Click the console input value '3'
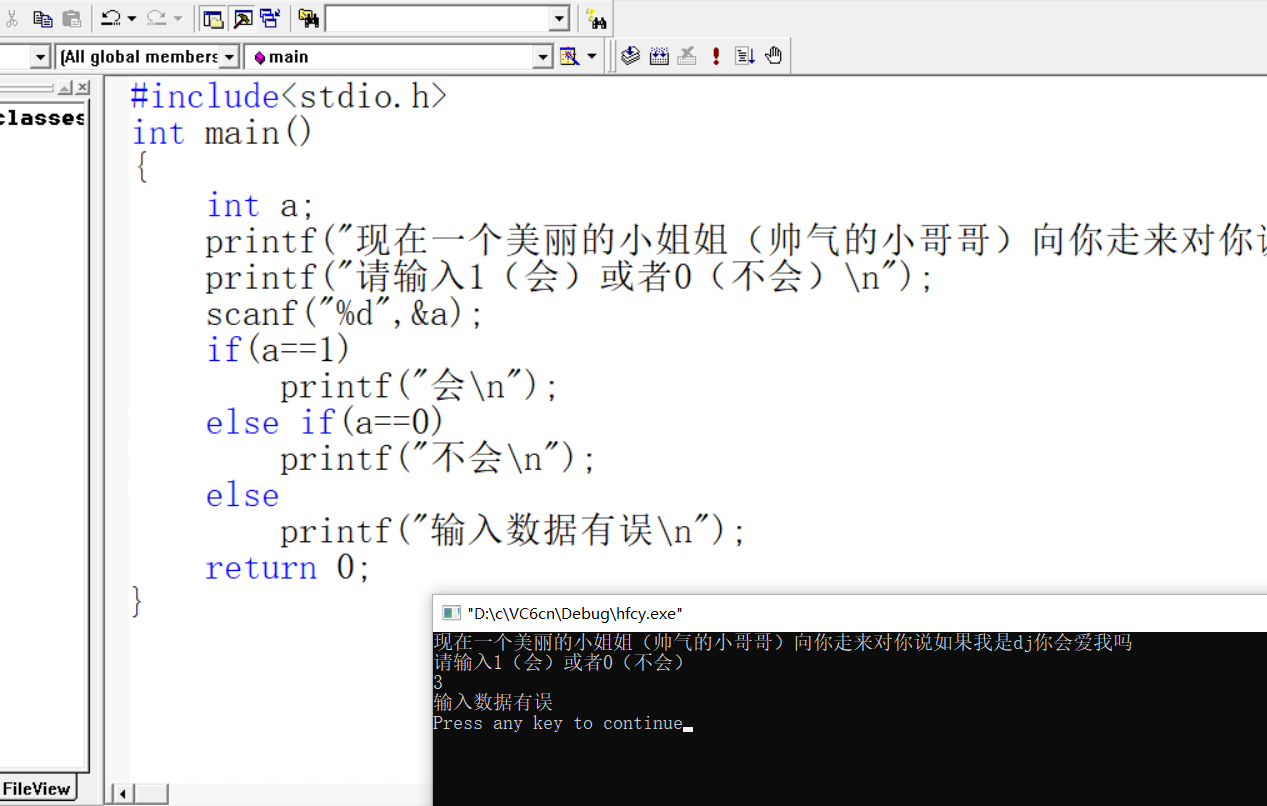This screenshot has width=1267, height=806. (438, 683)
